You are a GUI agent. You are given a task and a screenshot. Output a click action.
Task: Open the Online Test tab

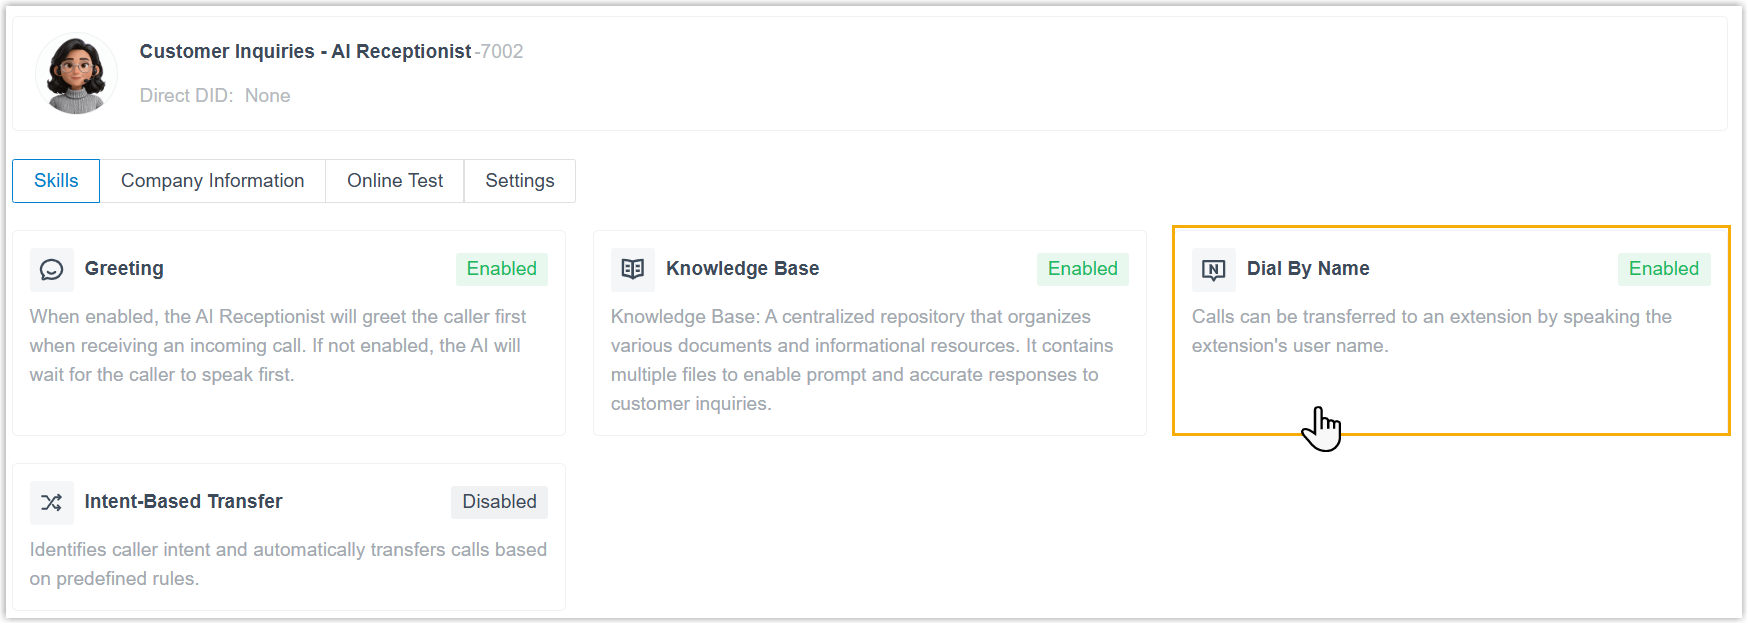click(x=394, y=181)
